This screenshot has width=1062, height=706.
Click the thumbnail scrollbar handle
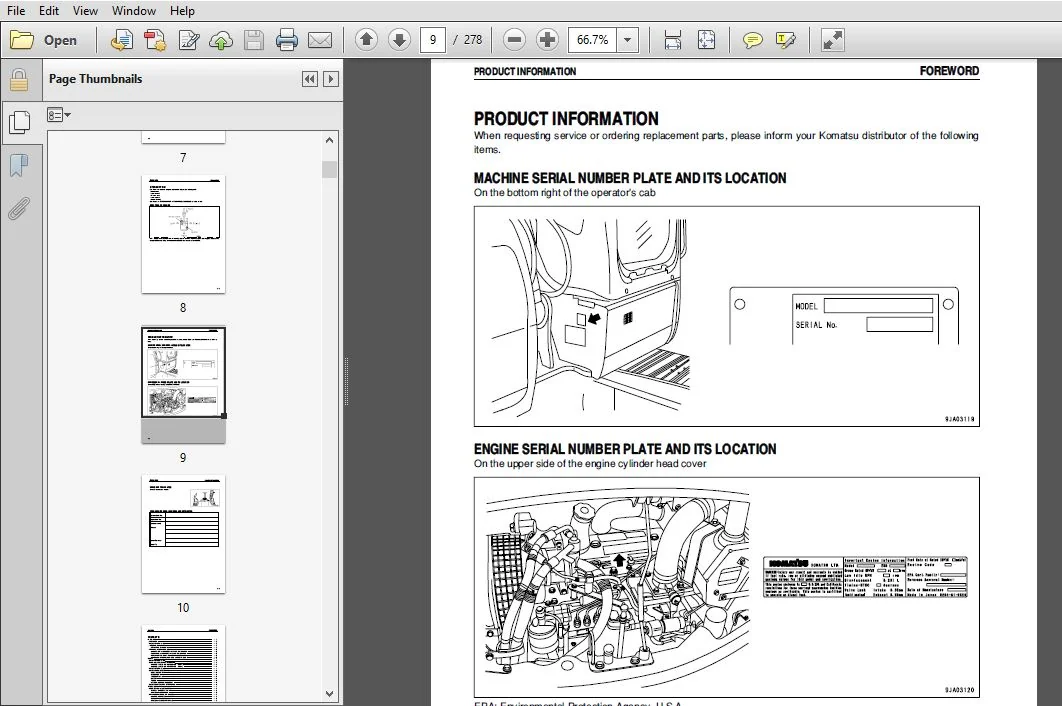coord(329,169)
